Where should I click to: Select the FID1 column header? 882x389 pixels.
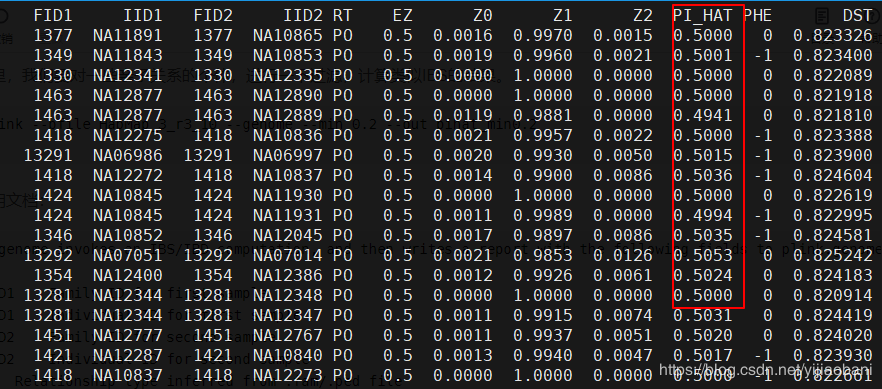tap(53, 16)
